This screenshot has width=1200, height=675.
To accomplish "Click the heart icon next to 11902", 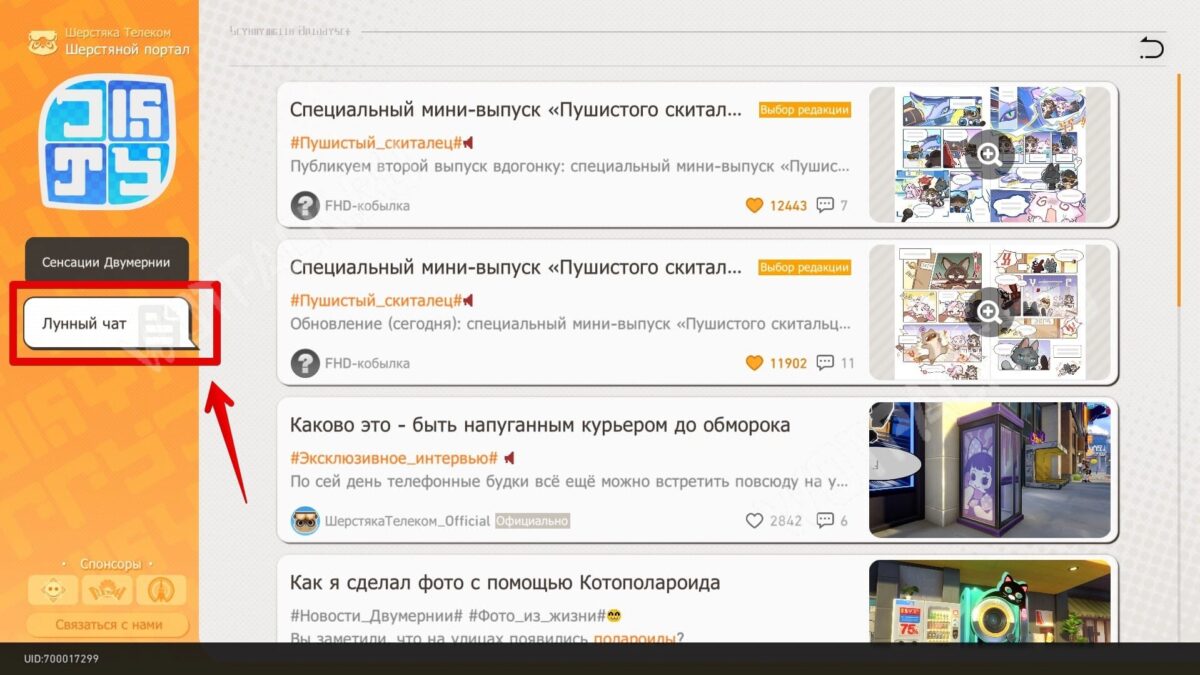I will (755, 363).
